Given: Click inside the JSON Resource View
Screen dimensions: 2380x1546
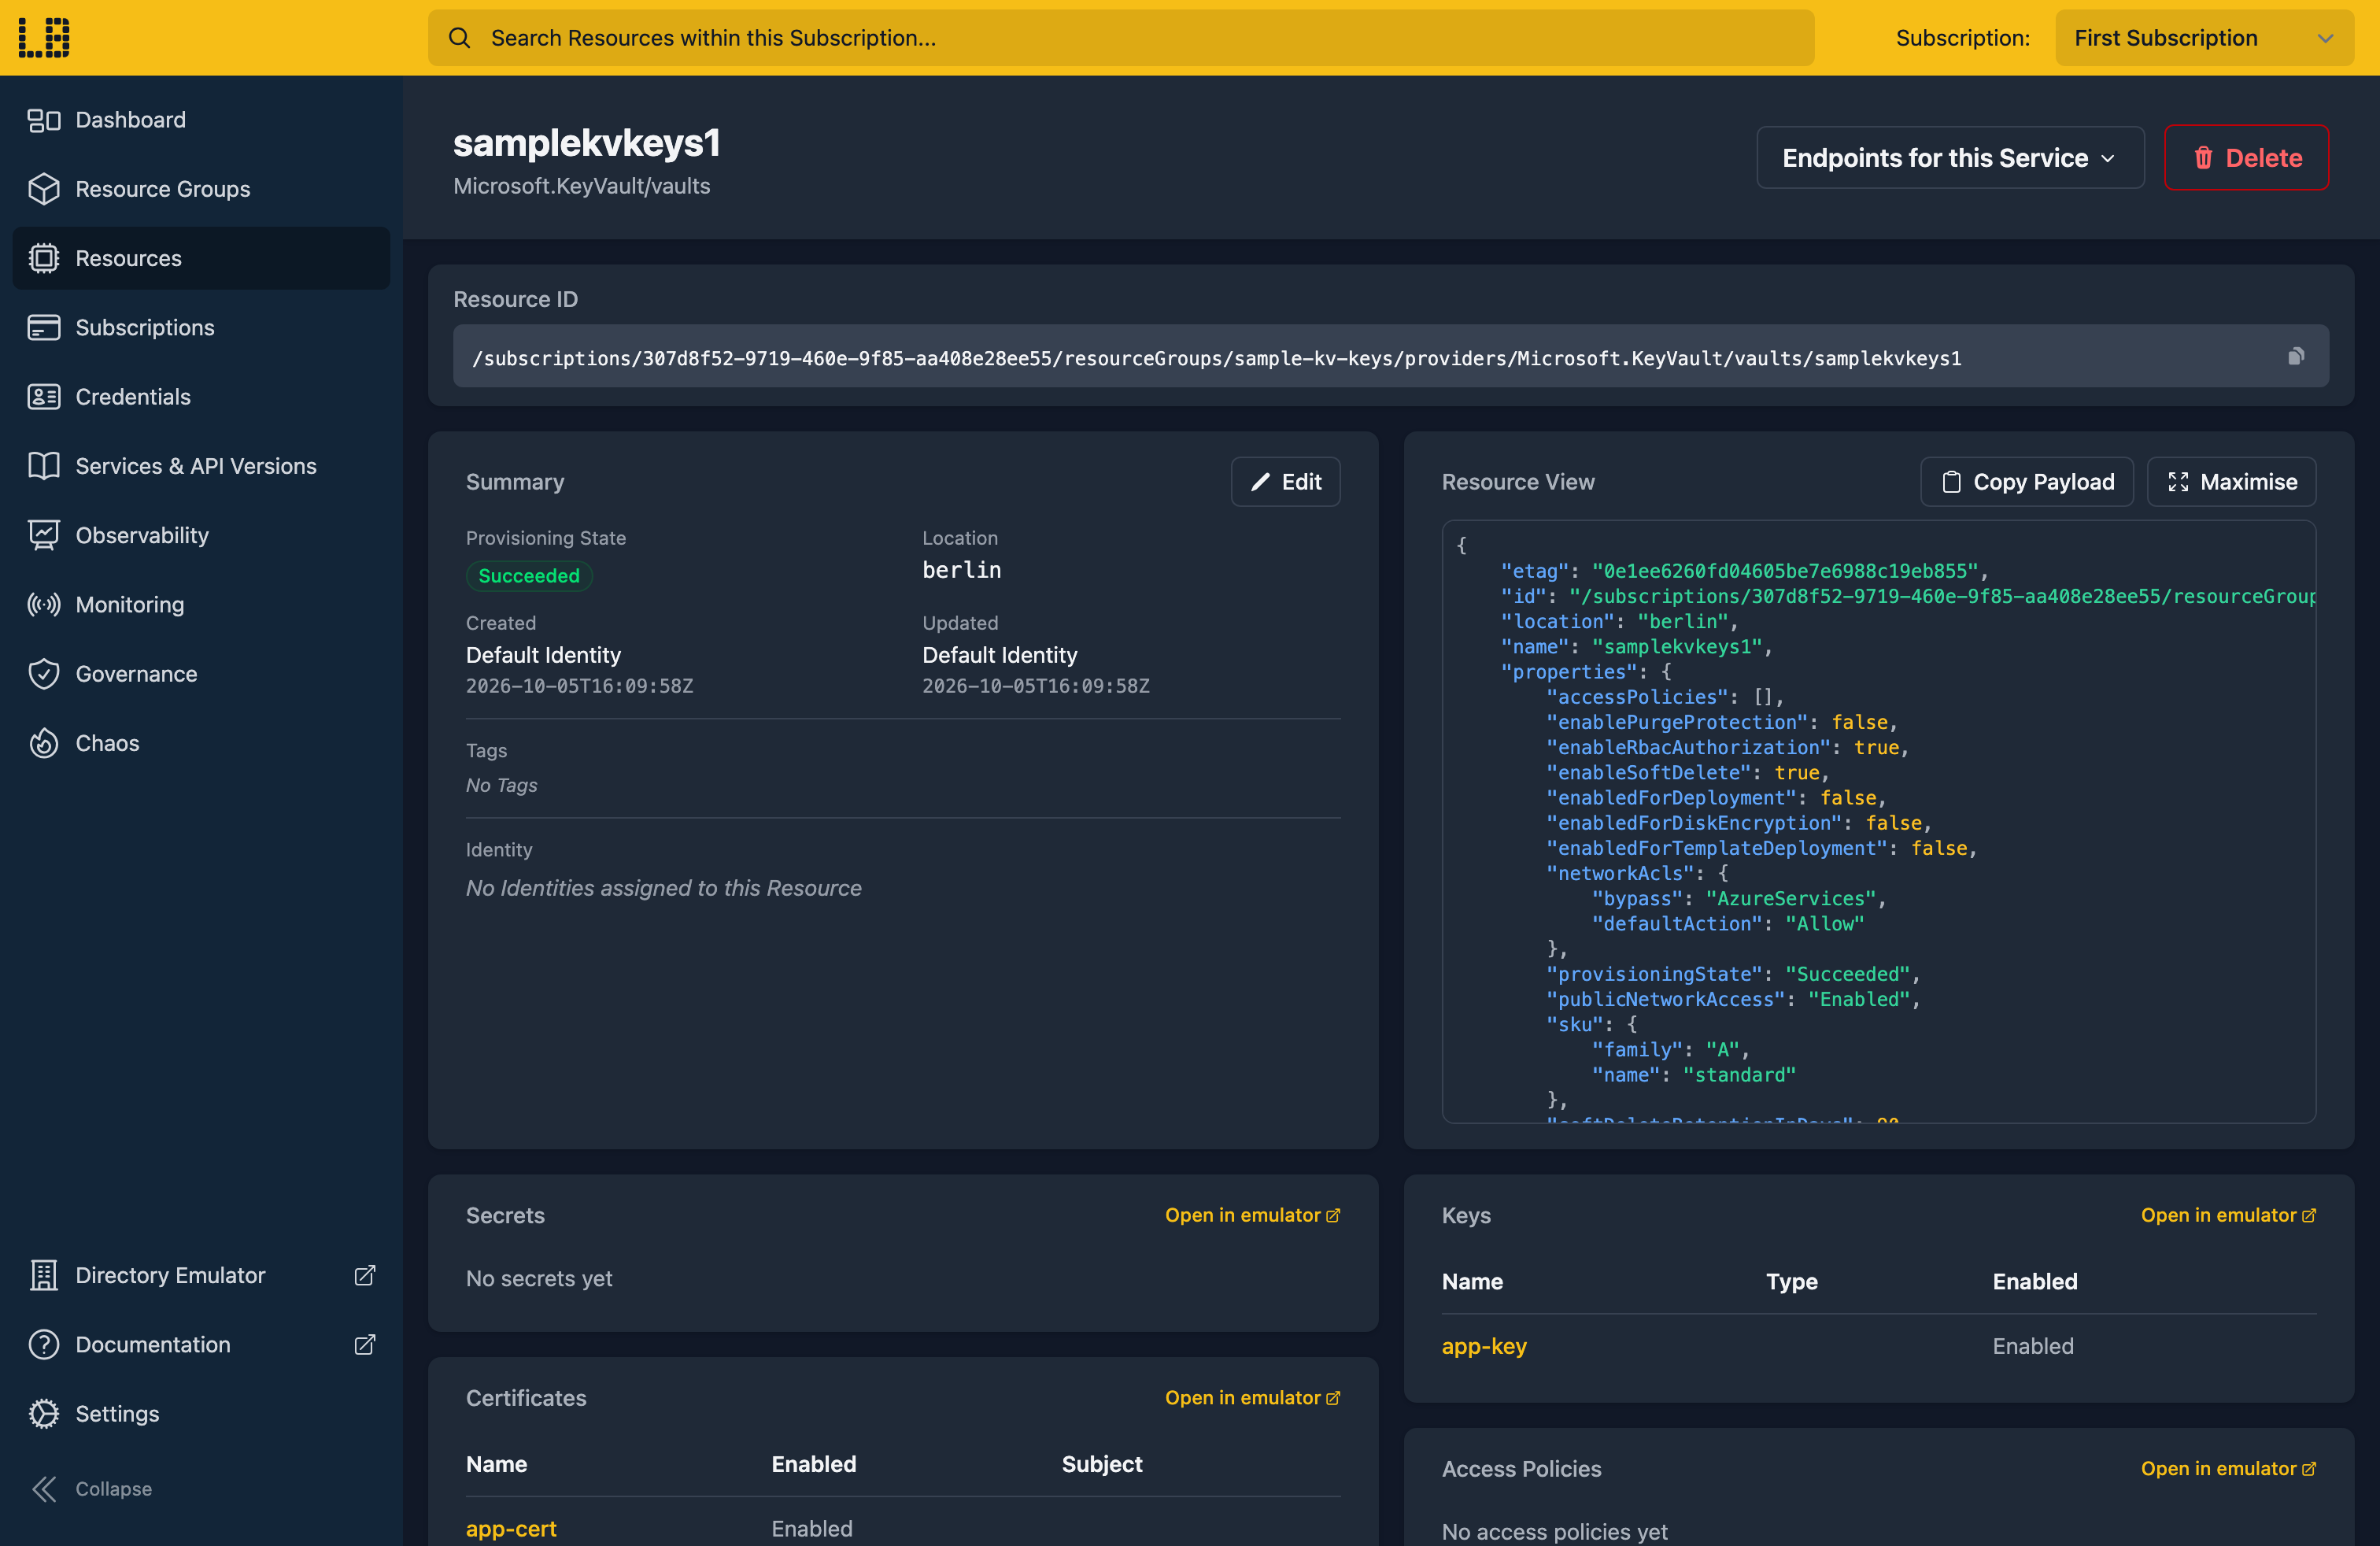Looking at the screenshot, I should point(1878,821).
